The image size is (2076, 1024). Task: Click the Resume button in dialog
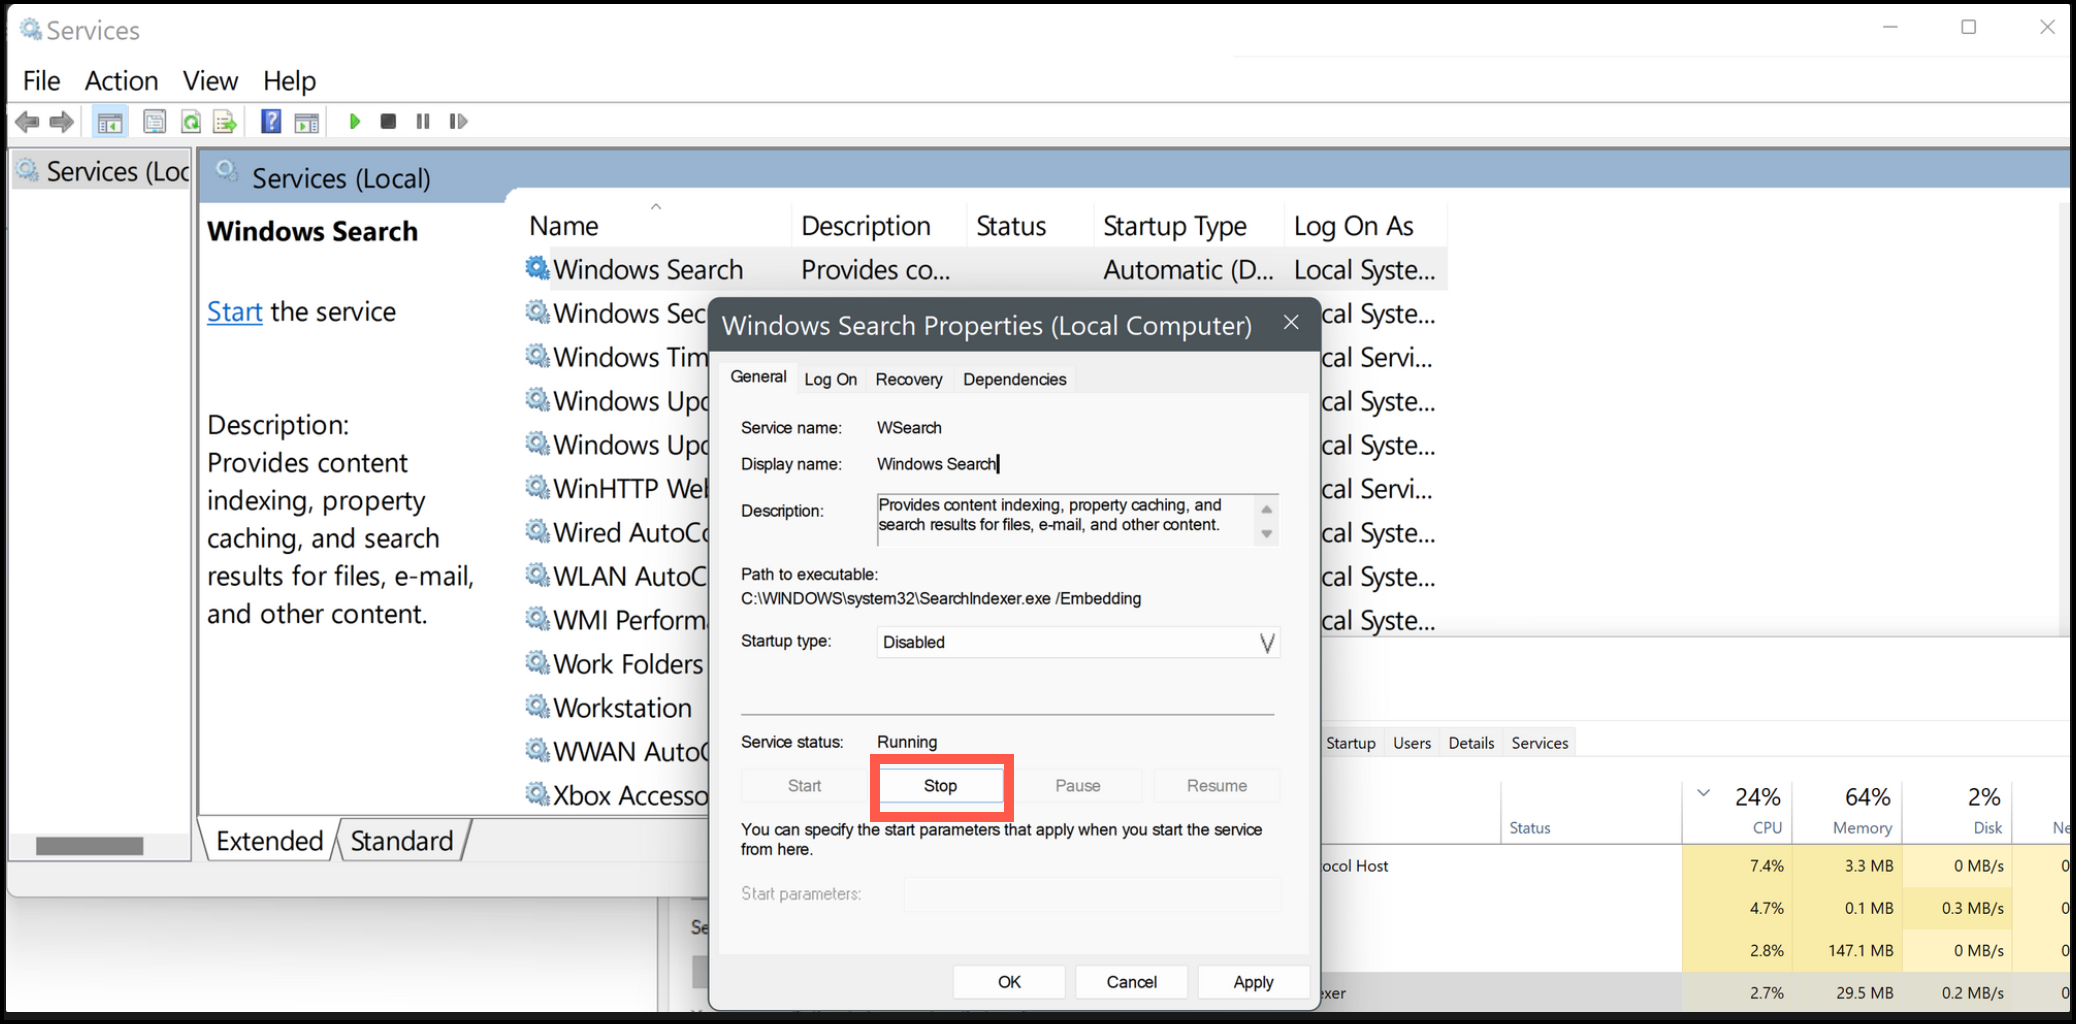1217,786
